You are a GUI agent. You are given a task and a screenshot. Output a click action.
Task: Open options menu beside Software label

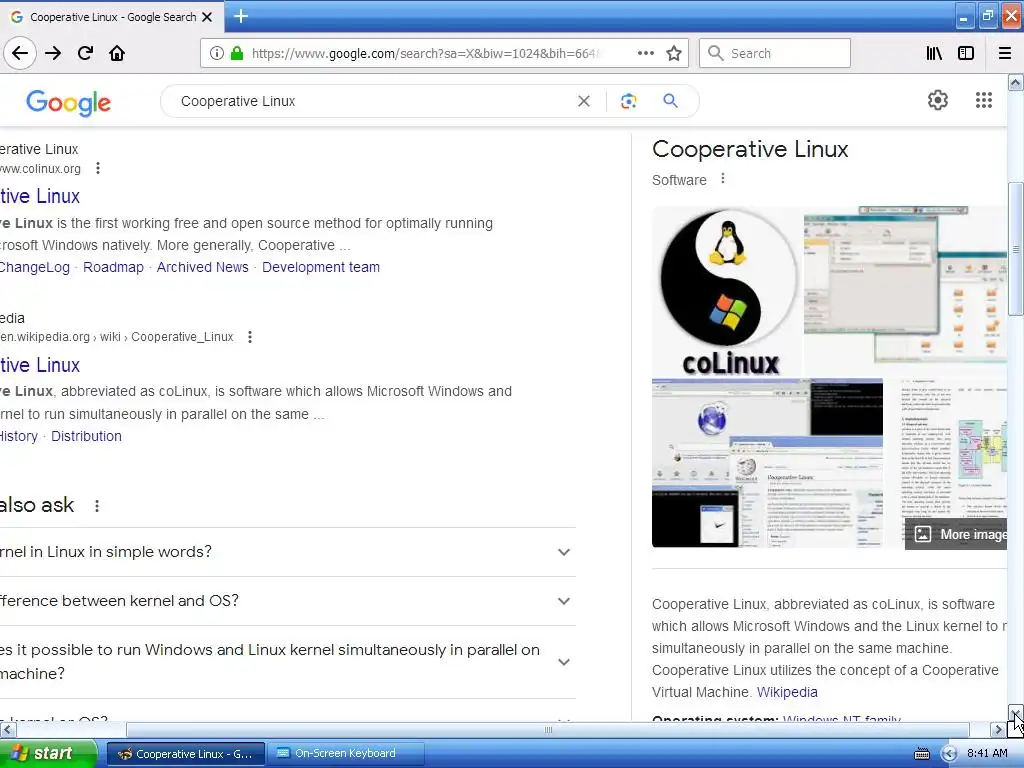point(722,179)
